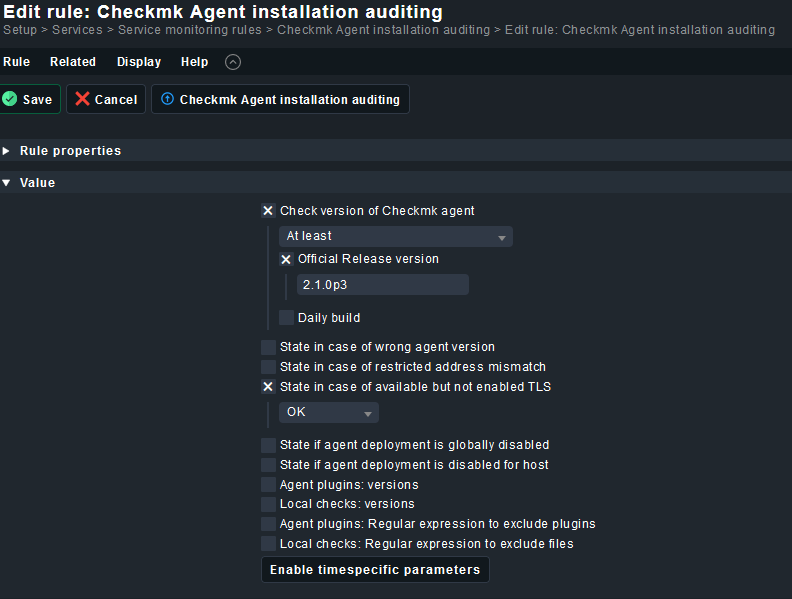Click Enable timespecific parameters button
The width and height of the screenshot is (792, 599).
[x=375, y=570]
